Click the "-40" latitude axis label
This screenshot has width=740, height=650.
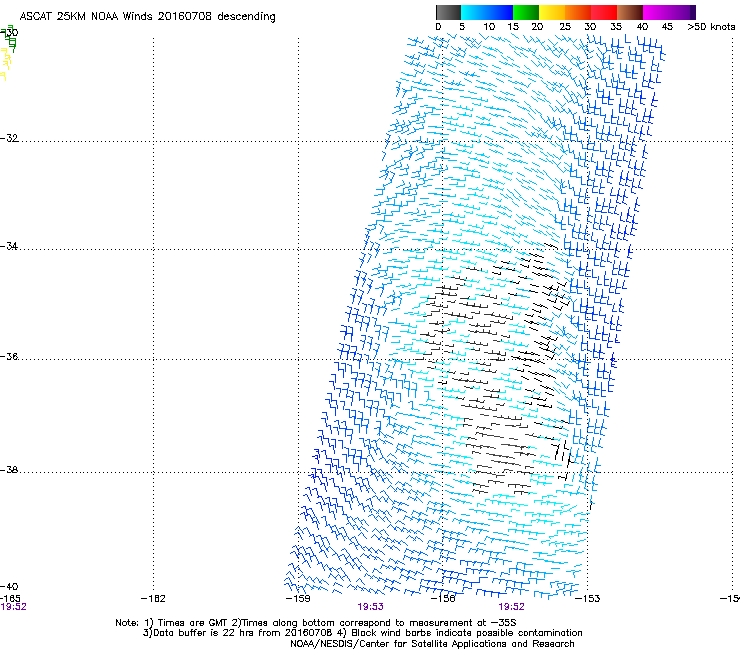[9, 587]
